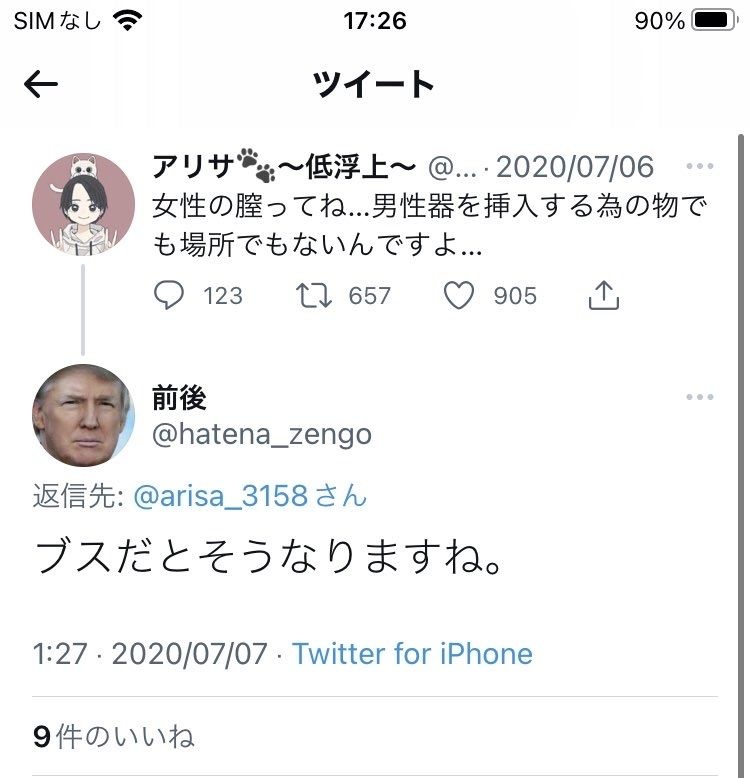The image size is (750, 778).
Task: Tap the 1:27 · 2020/07/07 timestamp
Action: 150,654
